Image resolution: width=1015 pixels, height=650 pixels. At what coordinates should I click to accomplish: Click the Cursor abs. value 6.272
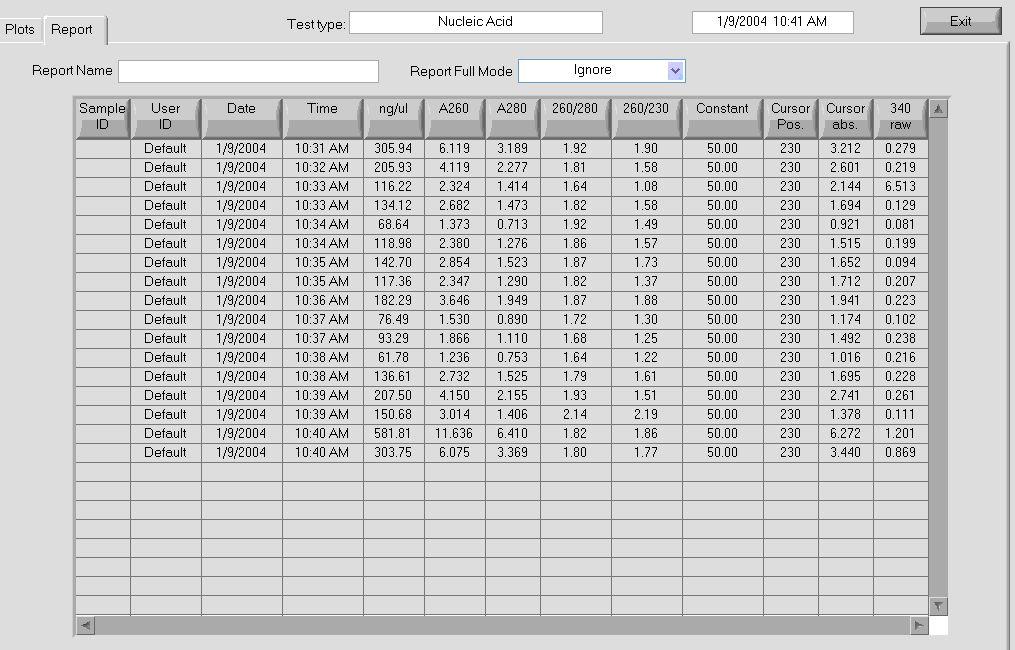[x=845, y=433]
